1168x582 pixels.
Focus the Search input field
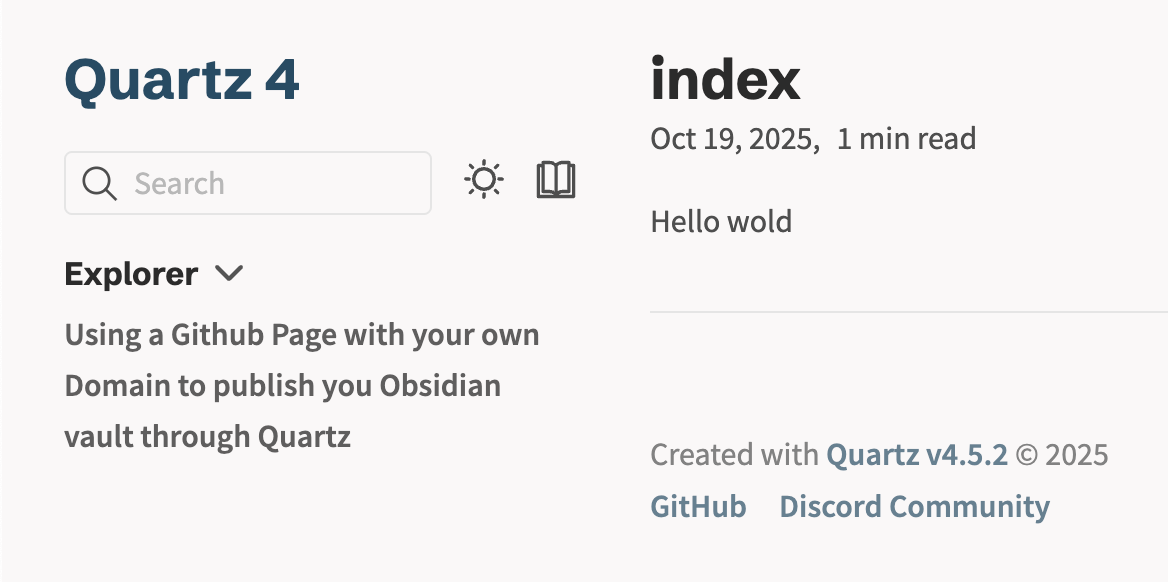click(x=270, y=183)
